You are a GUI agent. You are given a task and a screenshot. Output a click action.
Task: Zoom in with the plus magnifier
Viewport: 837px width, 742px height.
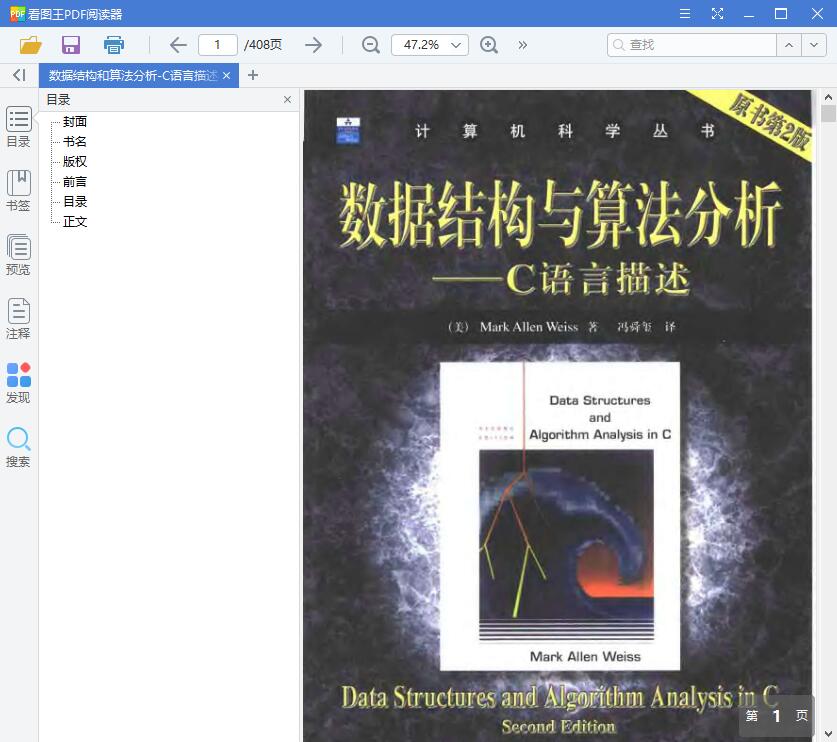[x=489, y=45]
